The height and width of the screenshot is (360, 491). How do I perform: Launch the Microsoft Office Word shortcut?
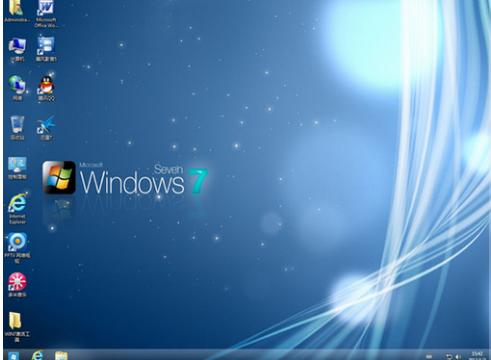(x=46, y=13)
